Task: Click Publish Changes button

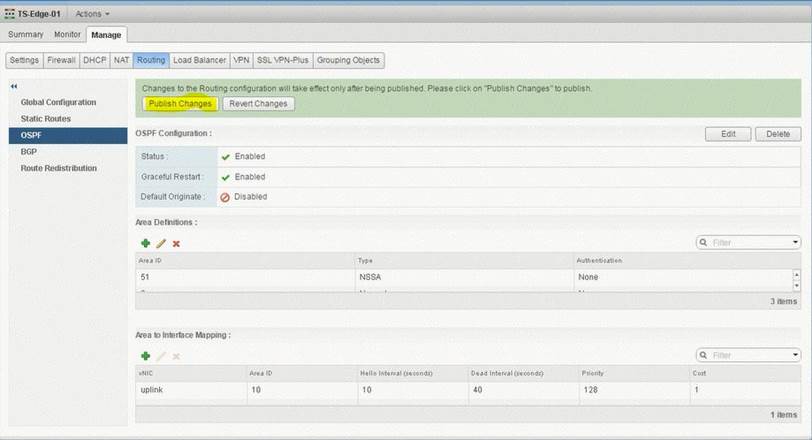Action: click(x=180, y=104)
